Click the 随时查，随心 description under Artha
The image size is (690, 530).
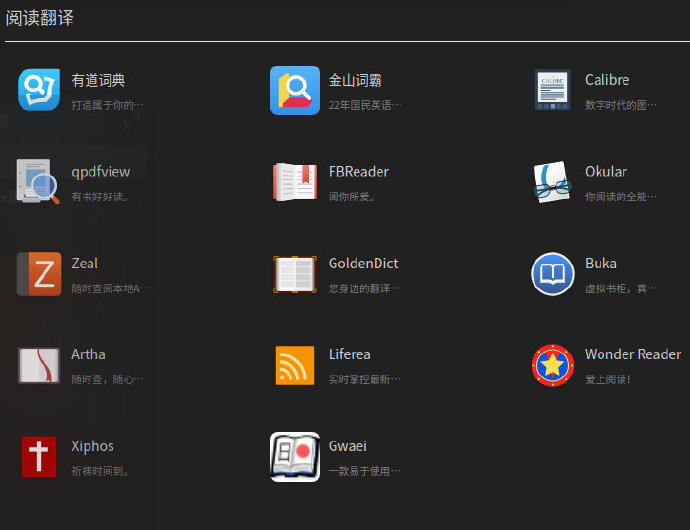point(107,379)
